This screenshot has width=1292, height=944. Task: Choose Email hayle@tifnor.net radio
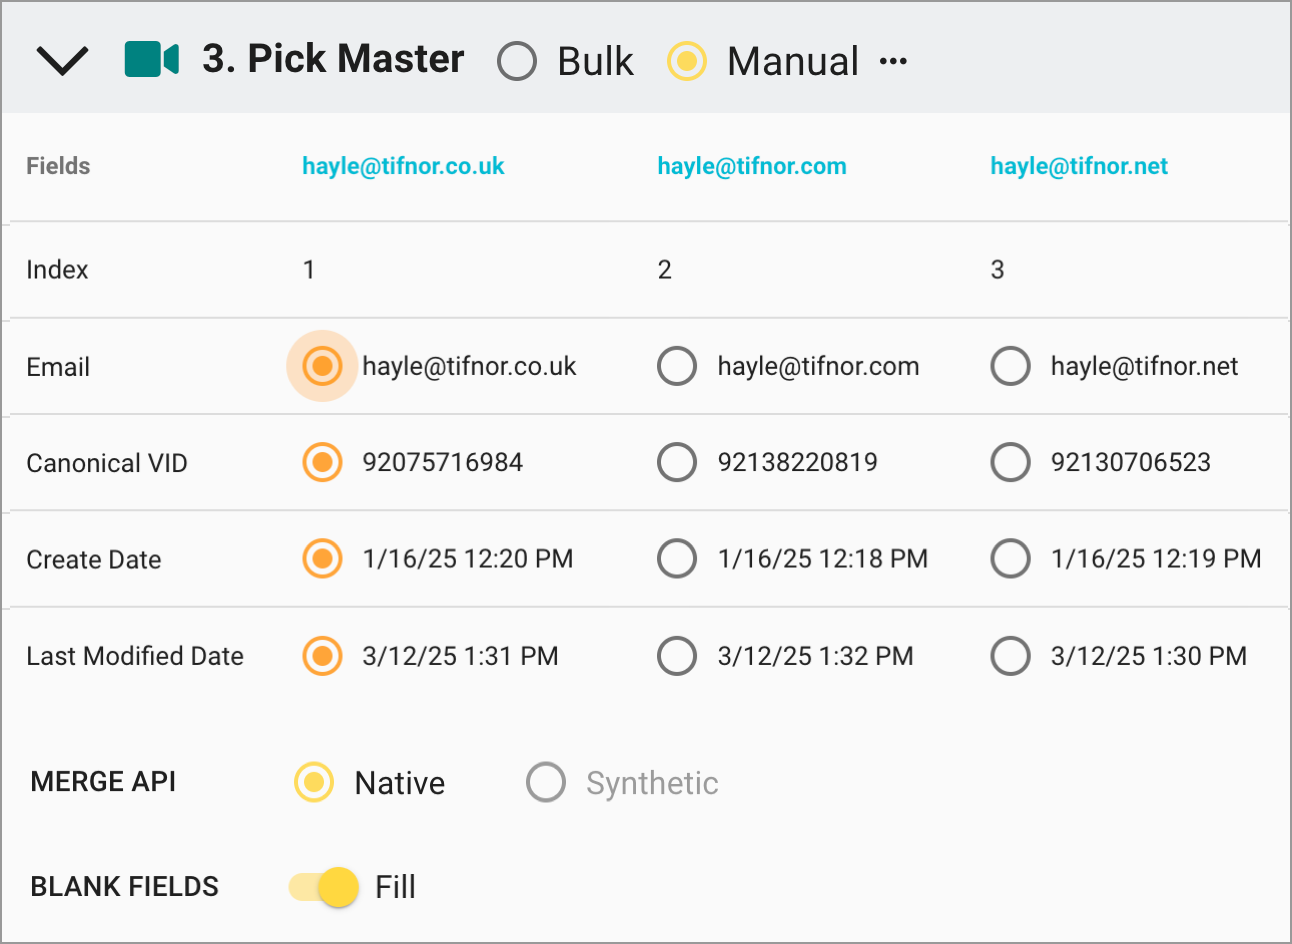[x=1010, y=366]
